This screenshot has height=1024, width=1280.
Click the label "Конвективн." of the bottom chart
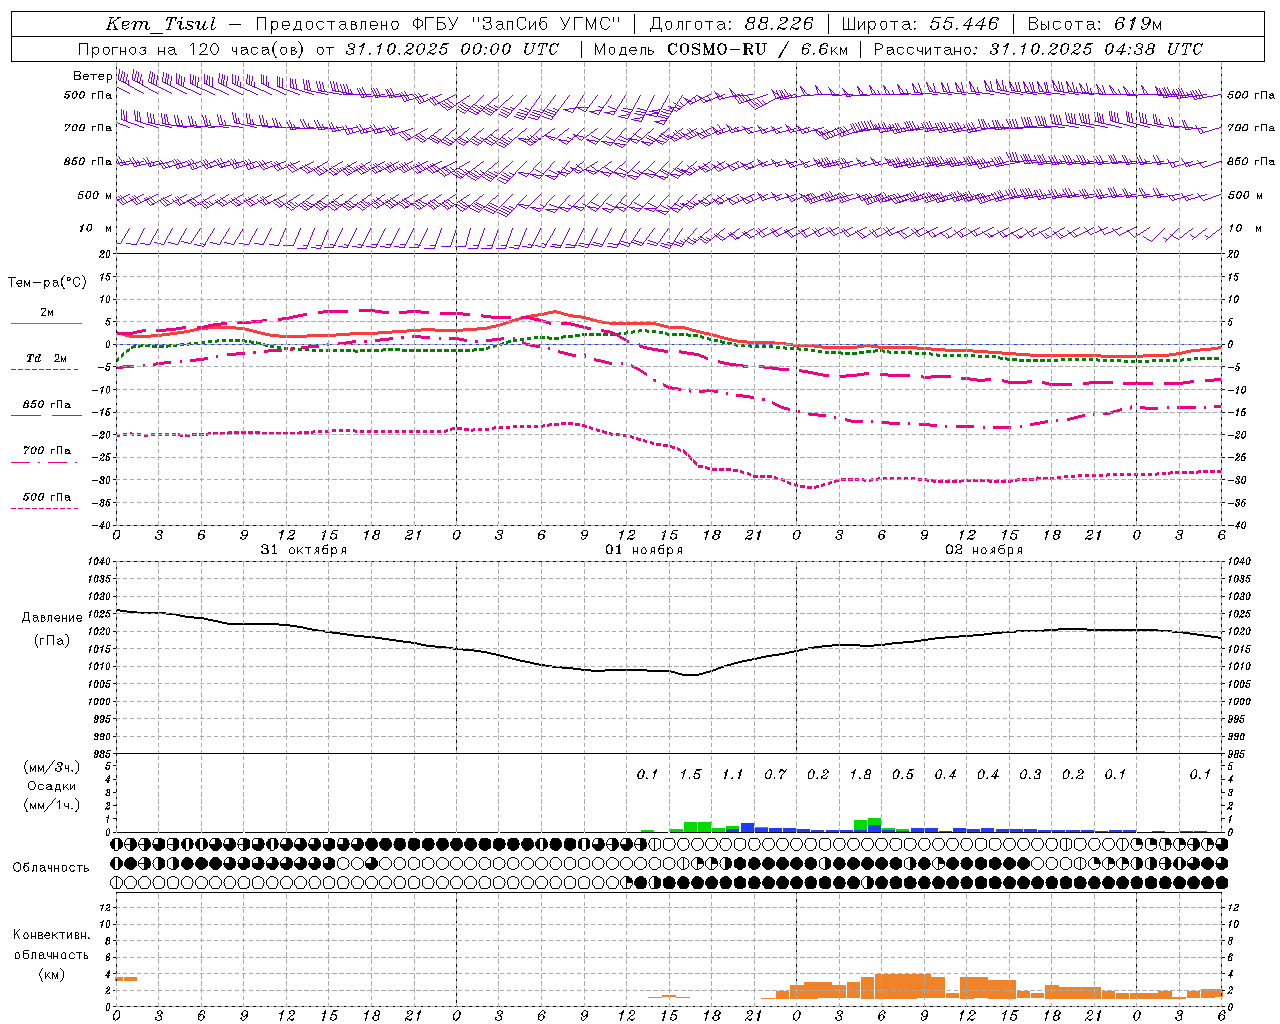click(51, 935)
